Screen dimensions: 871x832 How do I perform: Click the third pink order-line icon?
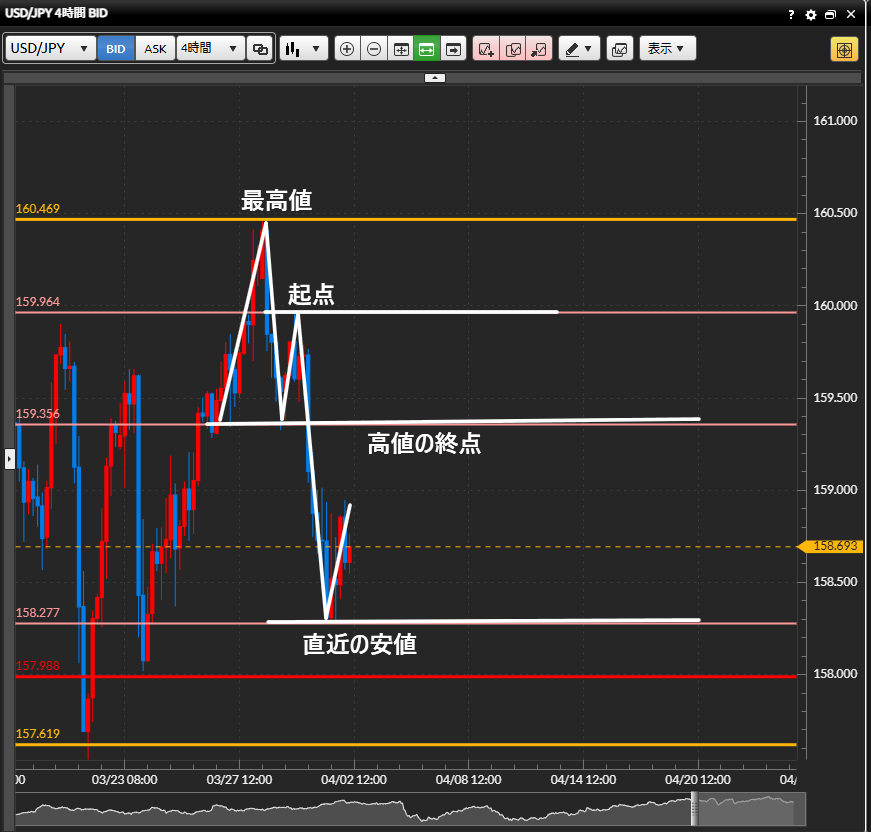539,49
